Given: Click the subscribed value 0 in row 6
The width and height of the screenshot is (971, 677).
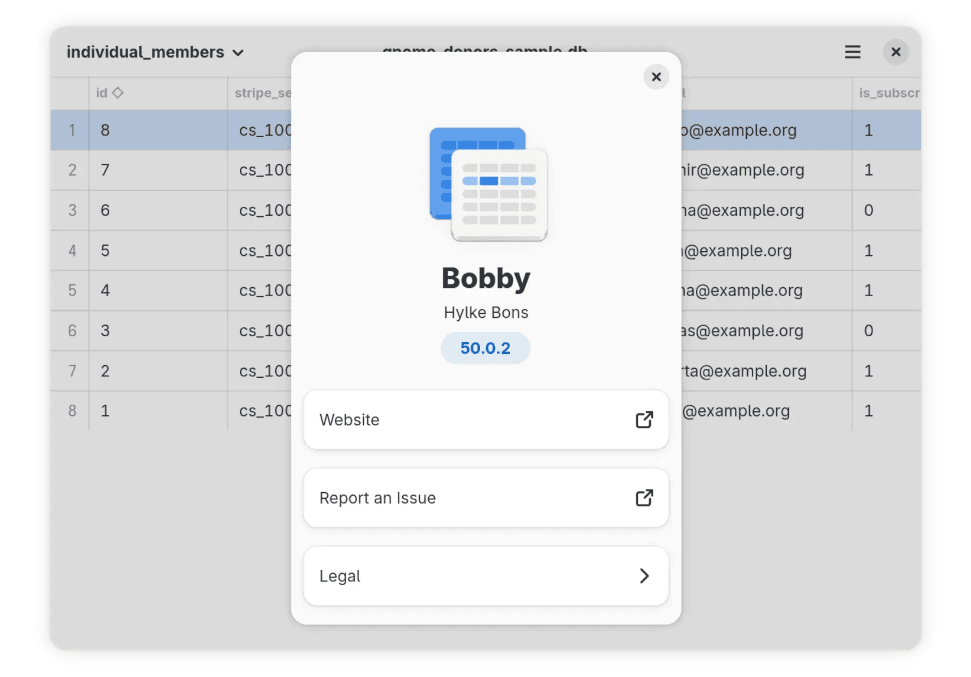Looking at the screenshot, I should pos(868,331).
